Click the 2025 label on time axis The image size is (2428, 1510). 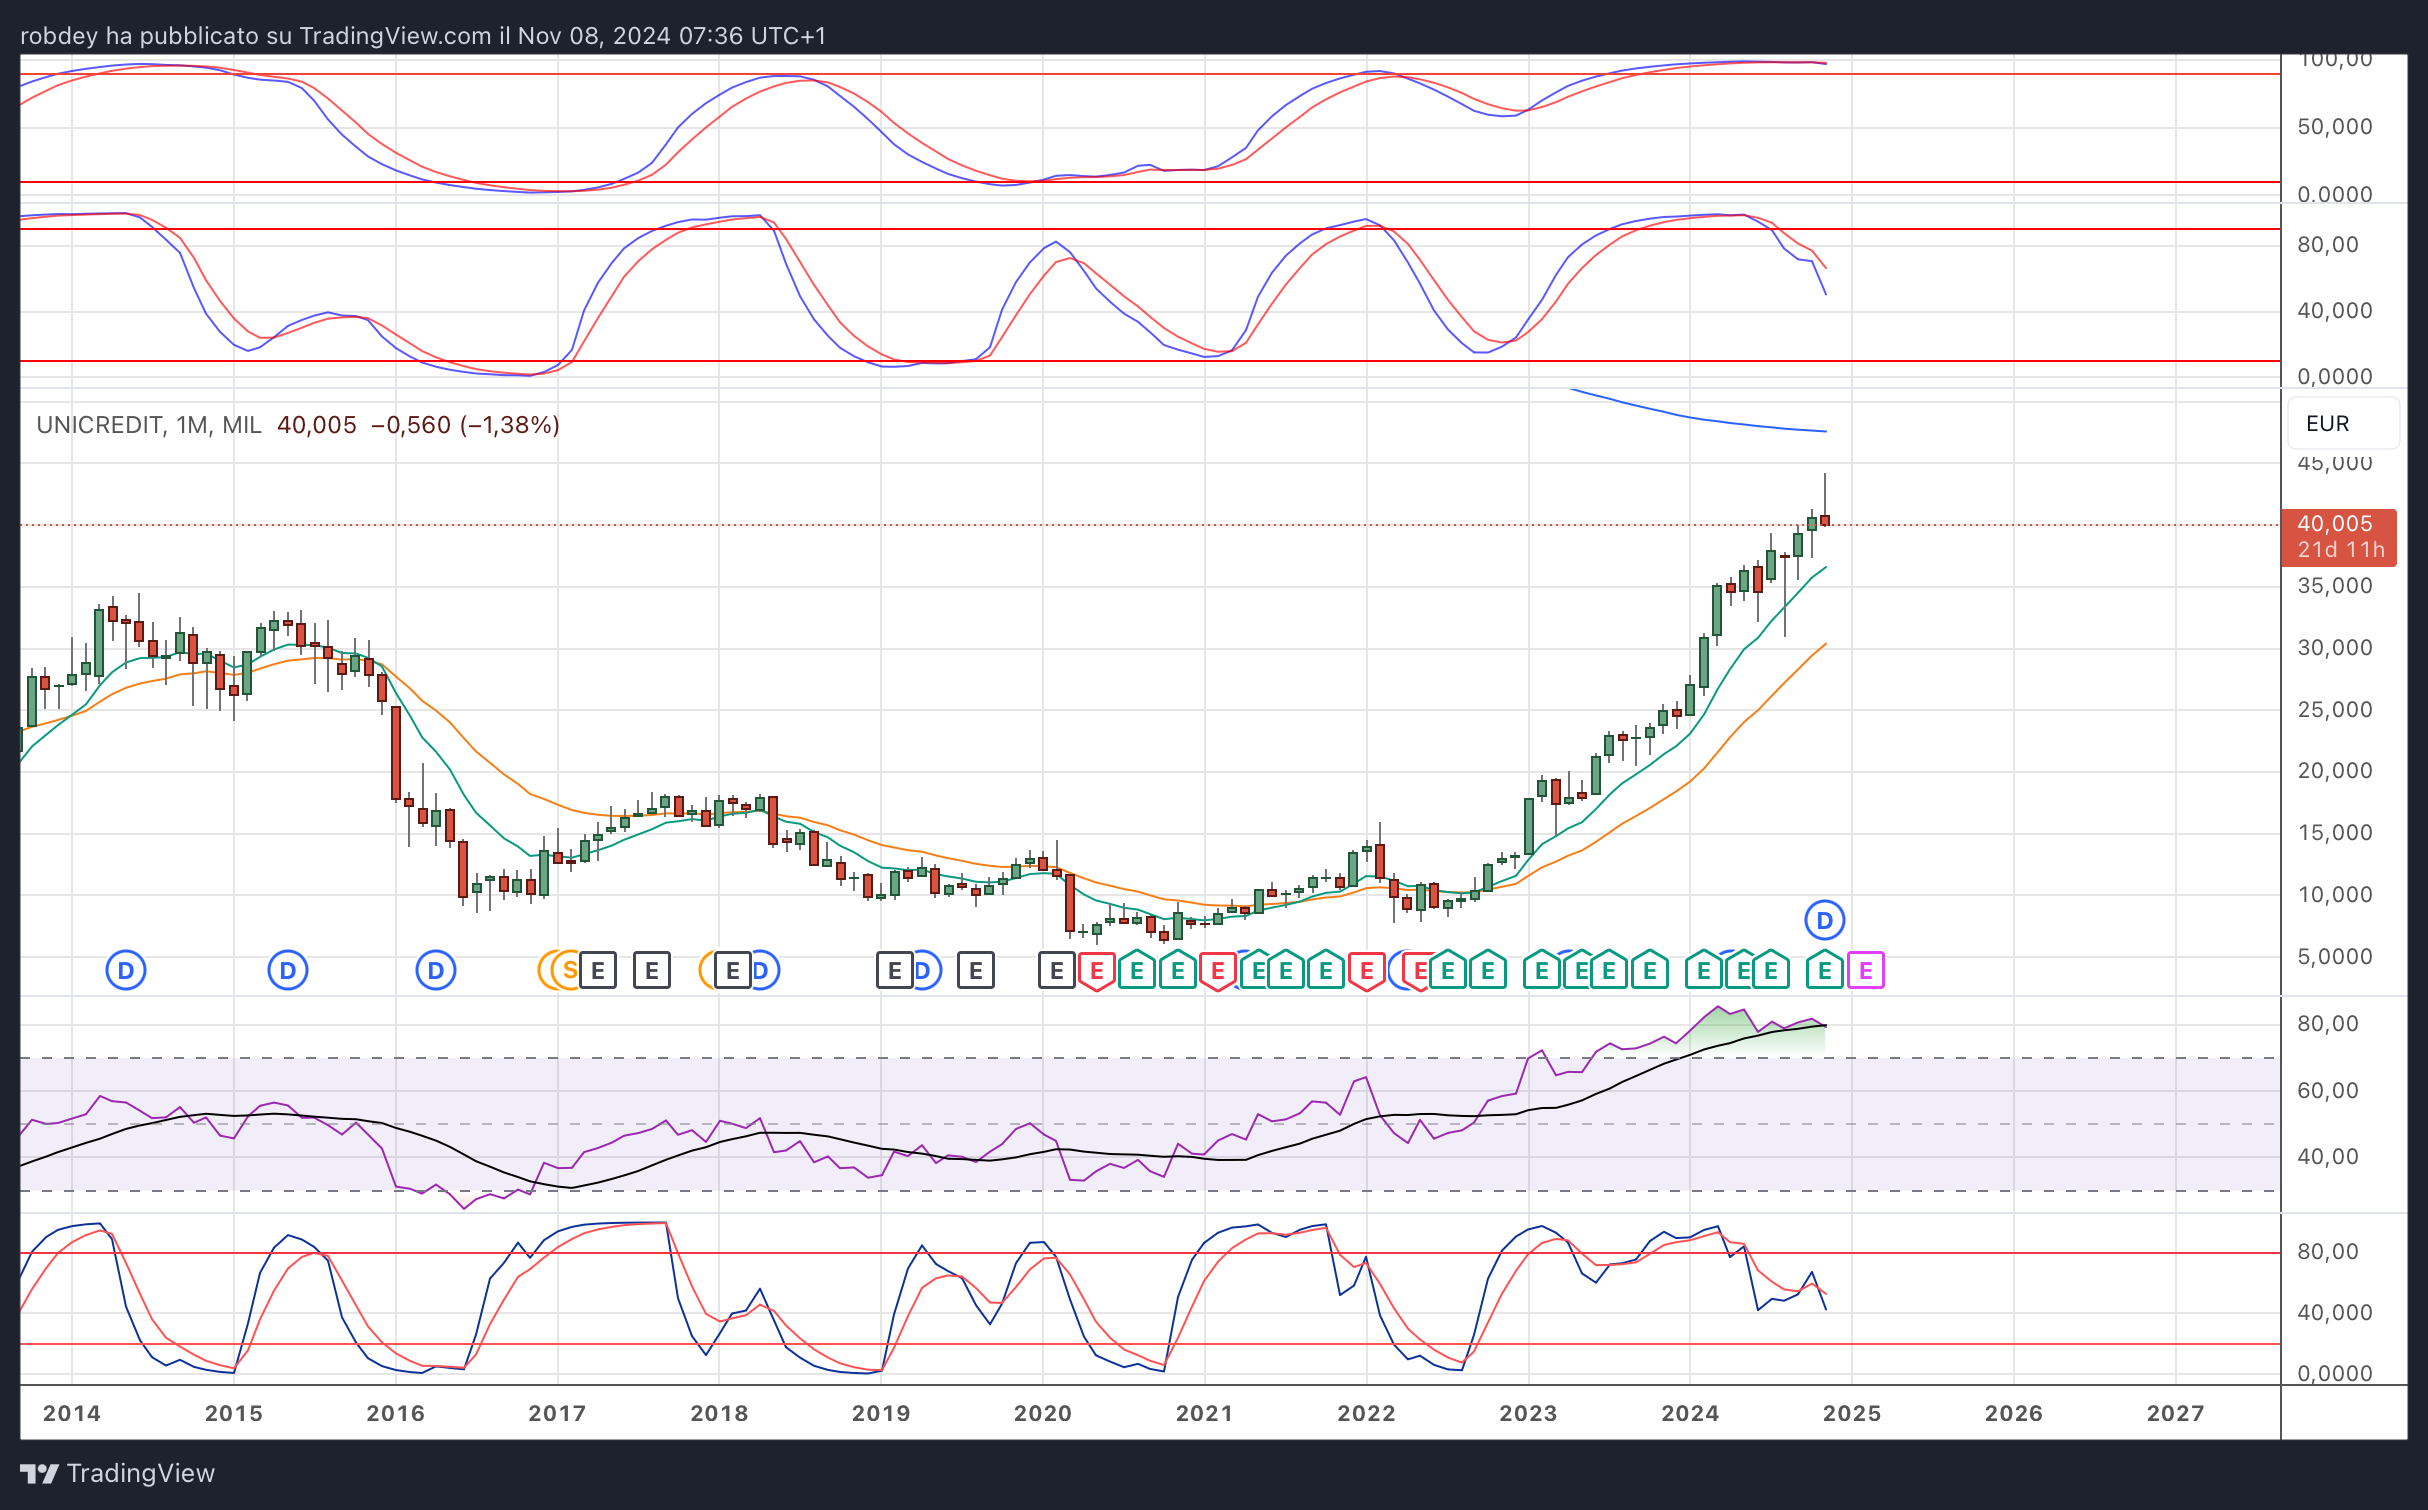1852,1413
